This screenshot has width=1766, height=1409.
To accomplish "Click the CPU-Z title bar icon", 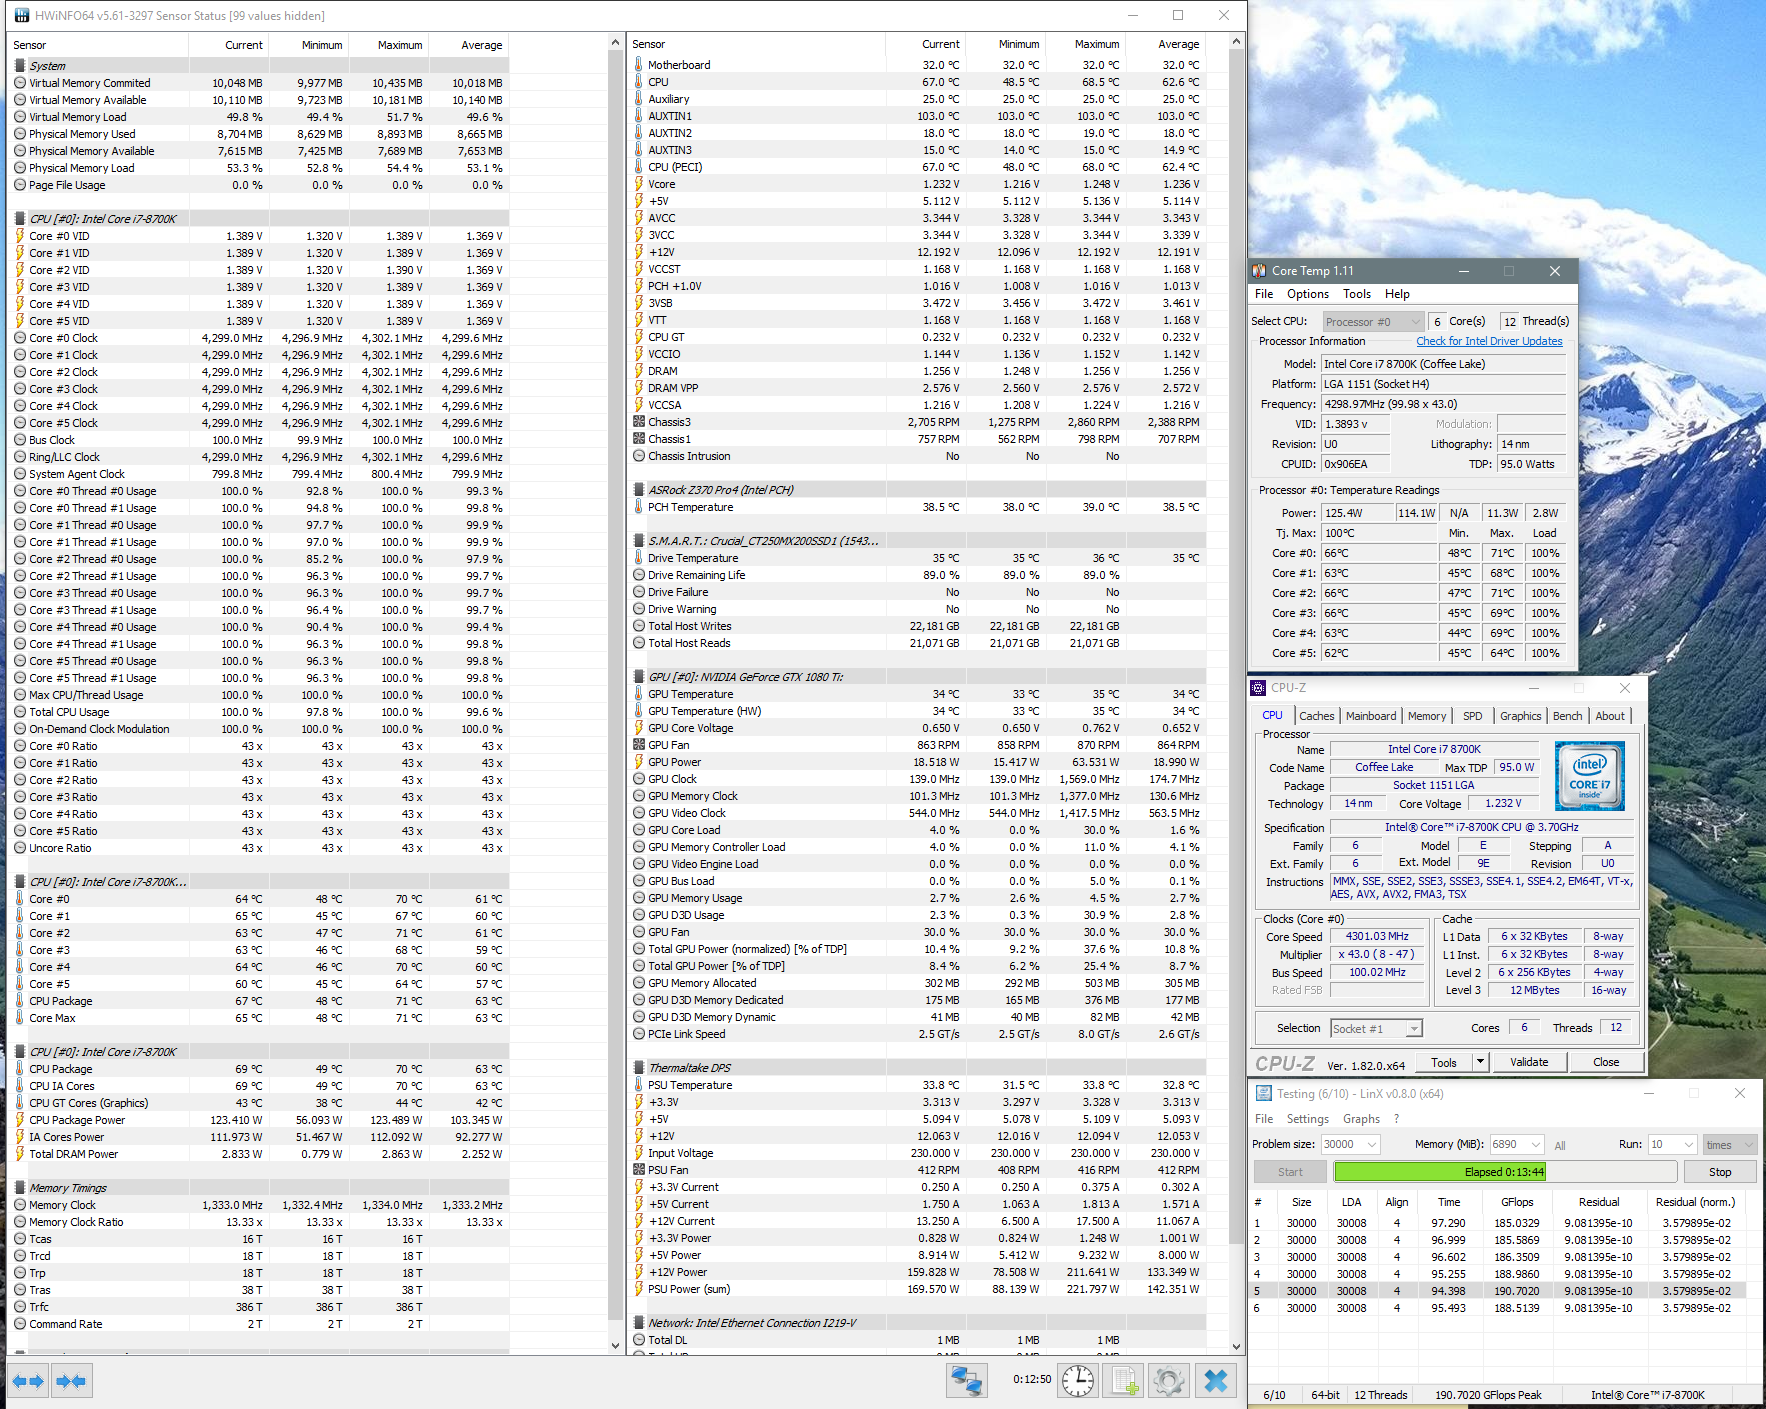I will [1259, 688].
